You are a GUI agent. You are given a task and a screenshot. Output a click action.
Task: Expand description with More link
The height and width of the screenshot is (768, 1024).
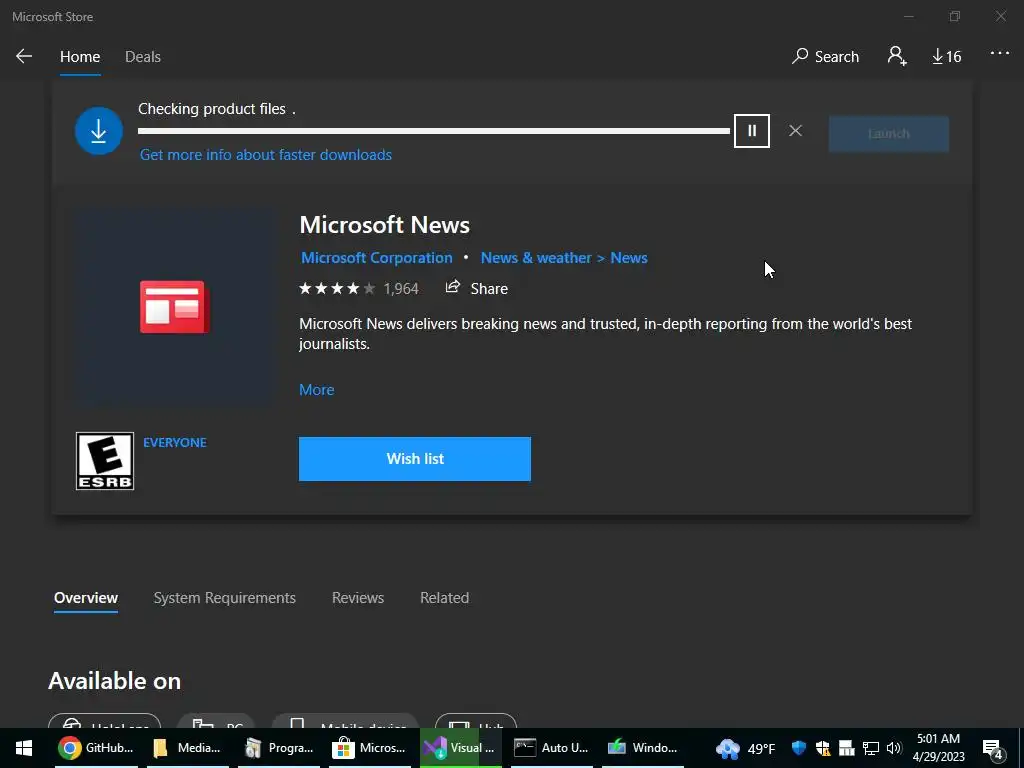[317, 389]
